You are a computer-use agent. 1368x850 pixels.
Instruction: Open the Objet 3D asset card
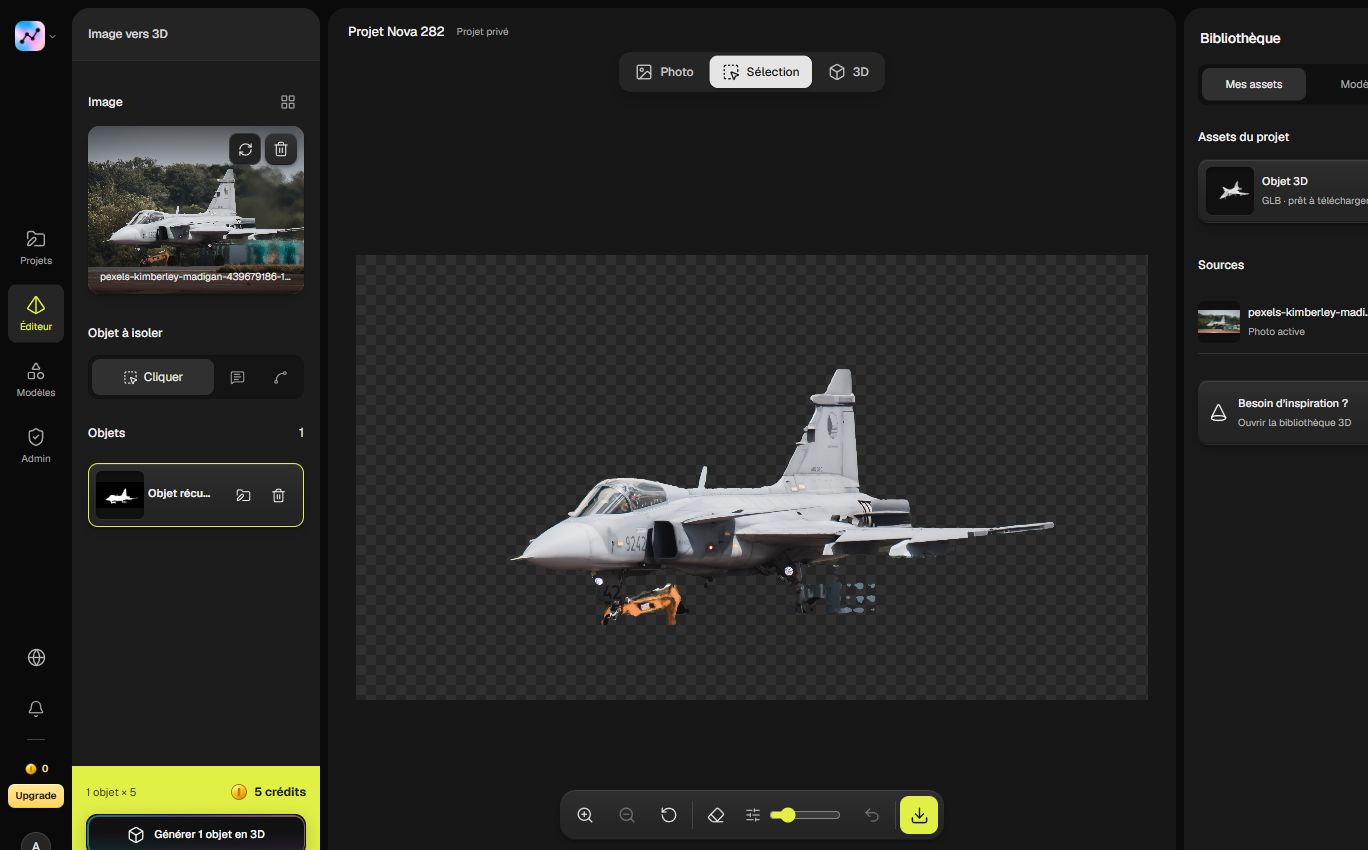pos(1283,190)
